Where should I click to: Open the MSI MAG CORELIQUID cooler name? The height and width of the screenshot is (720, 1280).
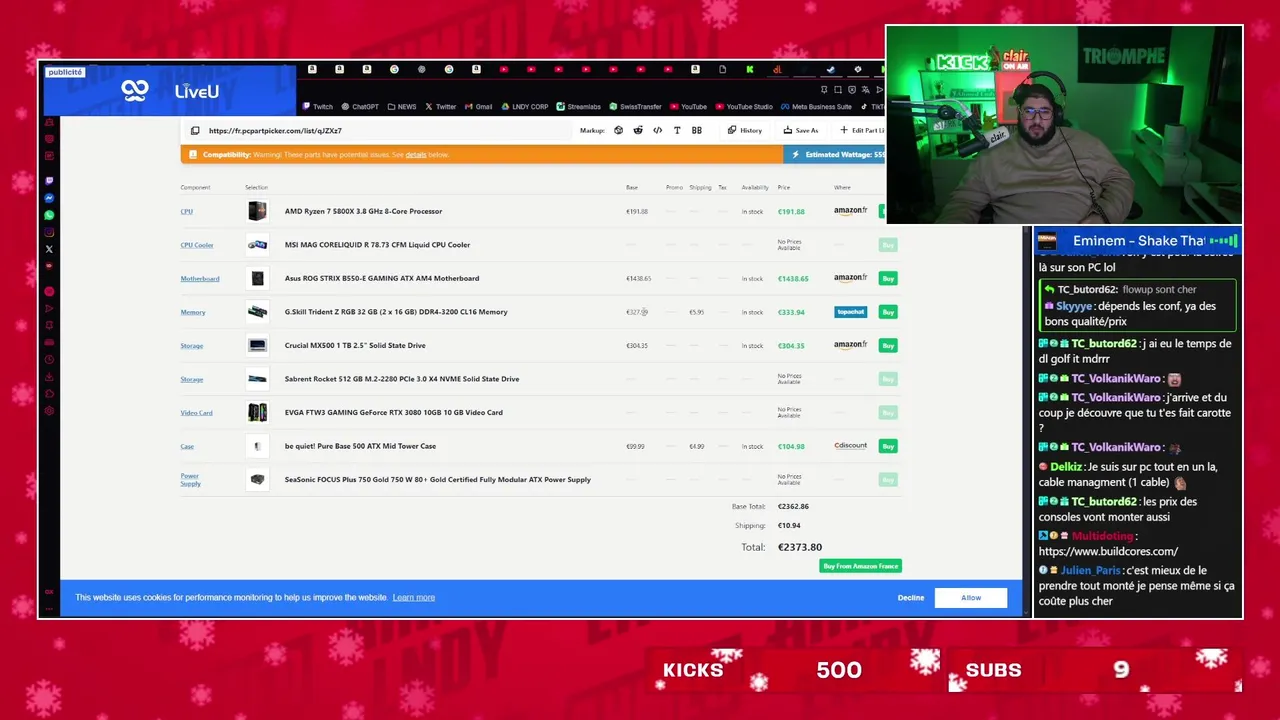click(377, 245)
